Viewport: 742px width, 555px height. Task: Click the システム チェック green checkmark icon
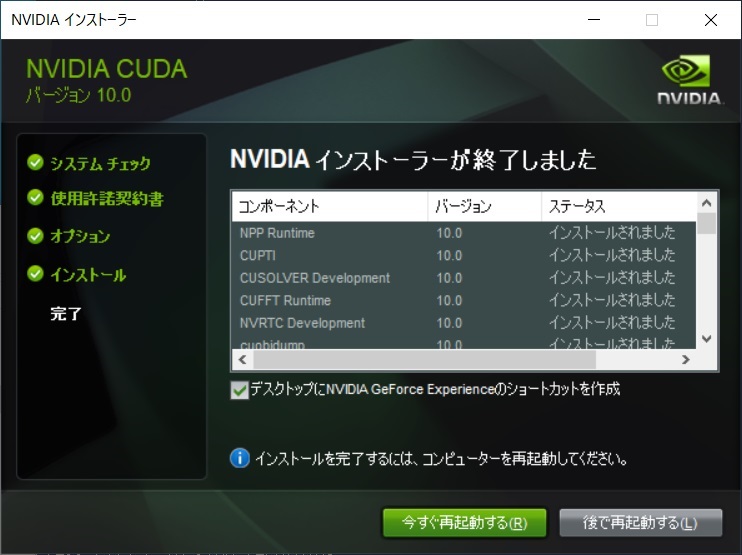[x=35, y=162]
